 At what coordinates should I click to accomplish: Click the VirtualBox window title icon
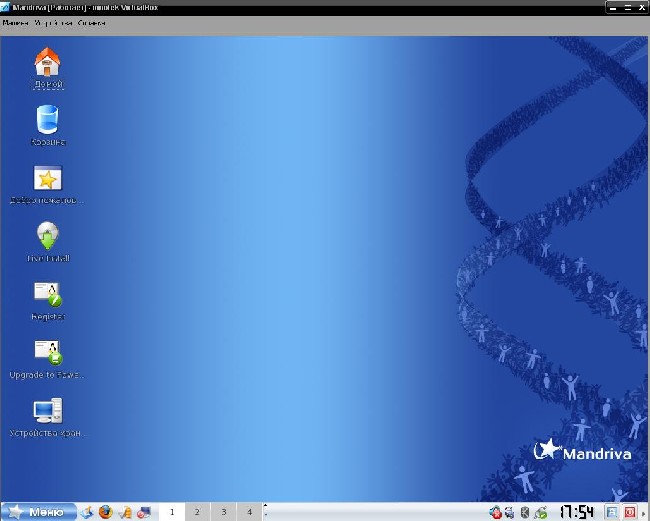point(5,7)
